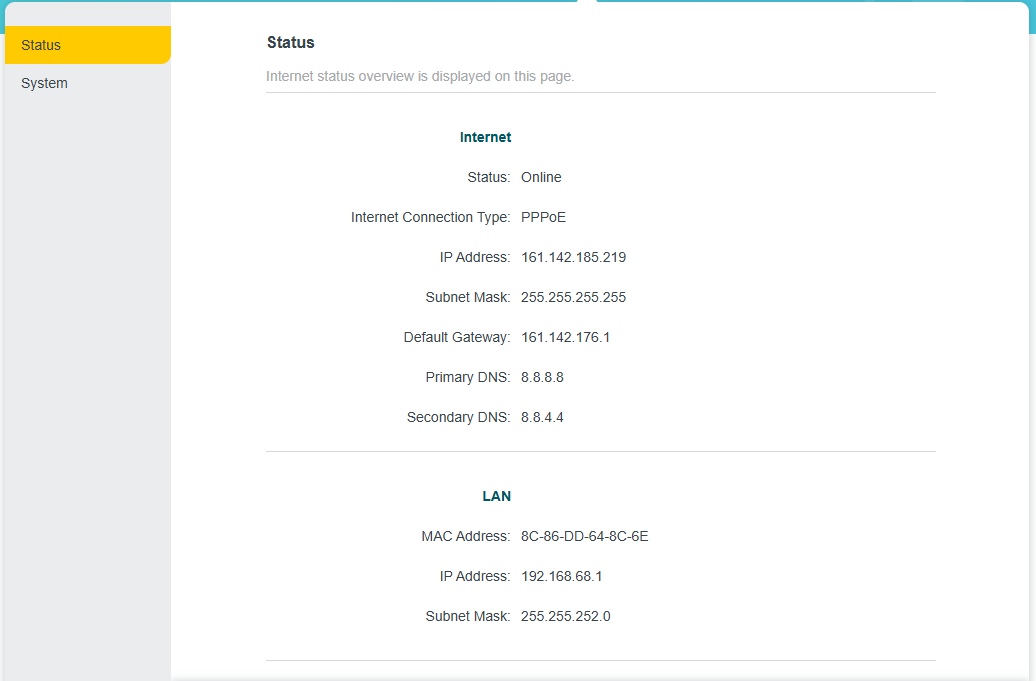Click the LAN section heading
This screenshot has height=681, width=1036.
point(497,496)
